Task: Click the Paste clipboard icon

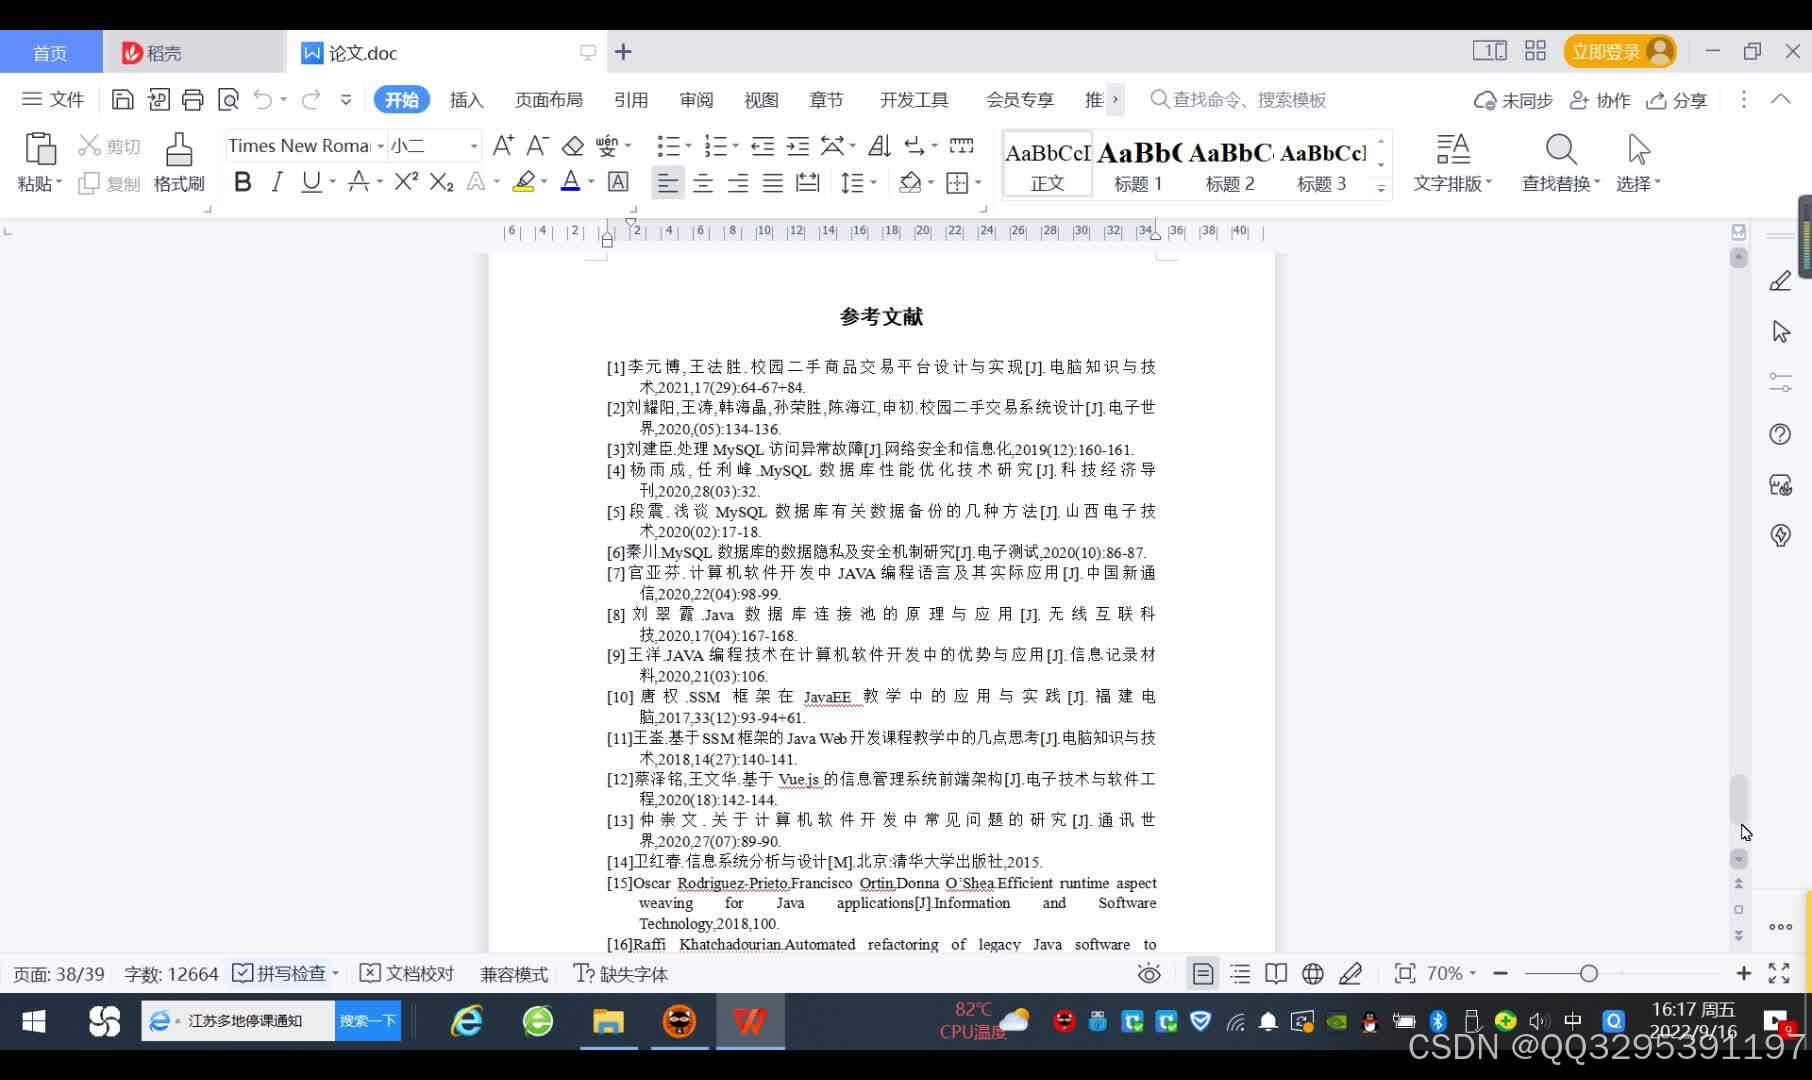Action: point(40,148)
